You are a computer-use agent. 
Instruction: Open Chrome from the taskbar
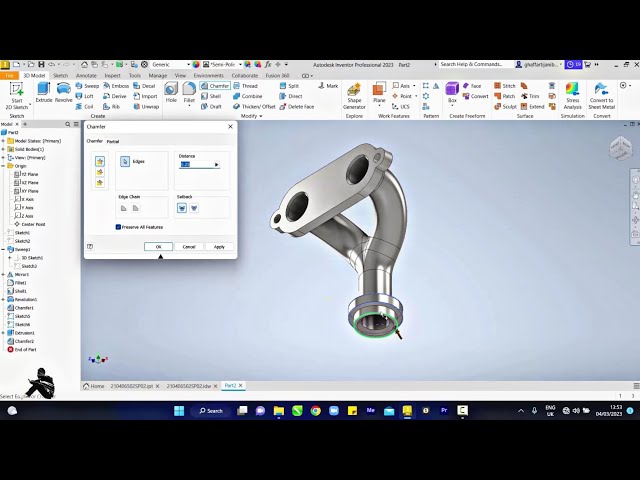click(x=316, y=411)
